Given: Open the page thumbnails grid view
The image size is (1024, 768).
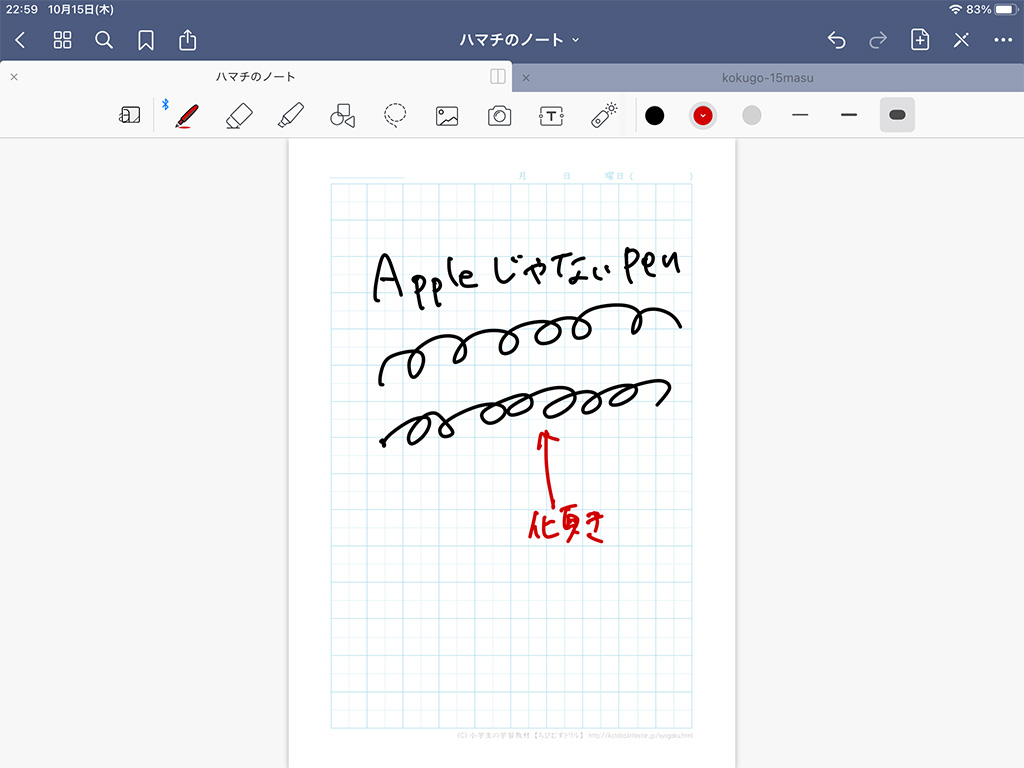Looking at the screenshot, I should tap(62, 40).
